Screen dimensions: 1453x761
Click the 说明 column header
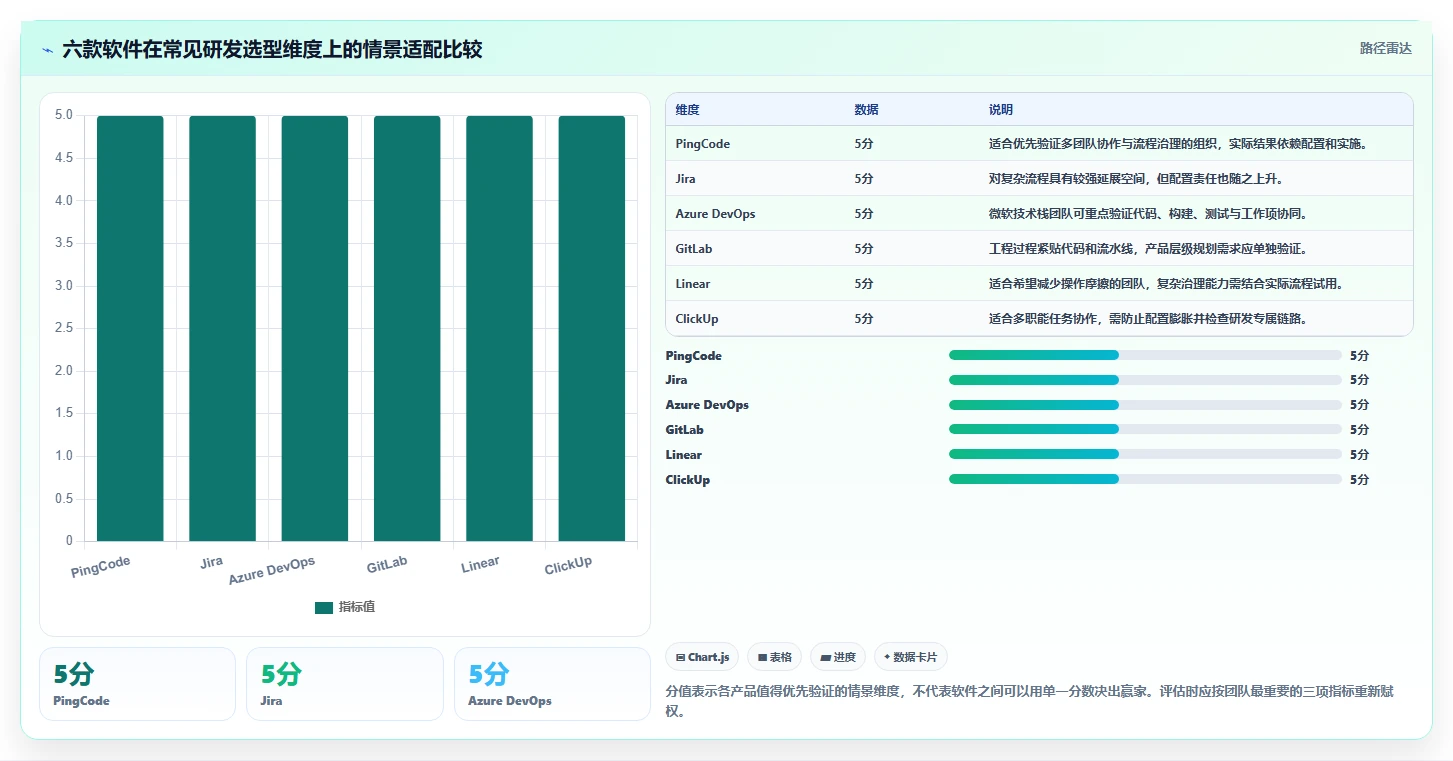(x=1001, y=109)
